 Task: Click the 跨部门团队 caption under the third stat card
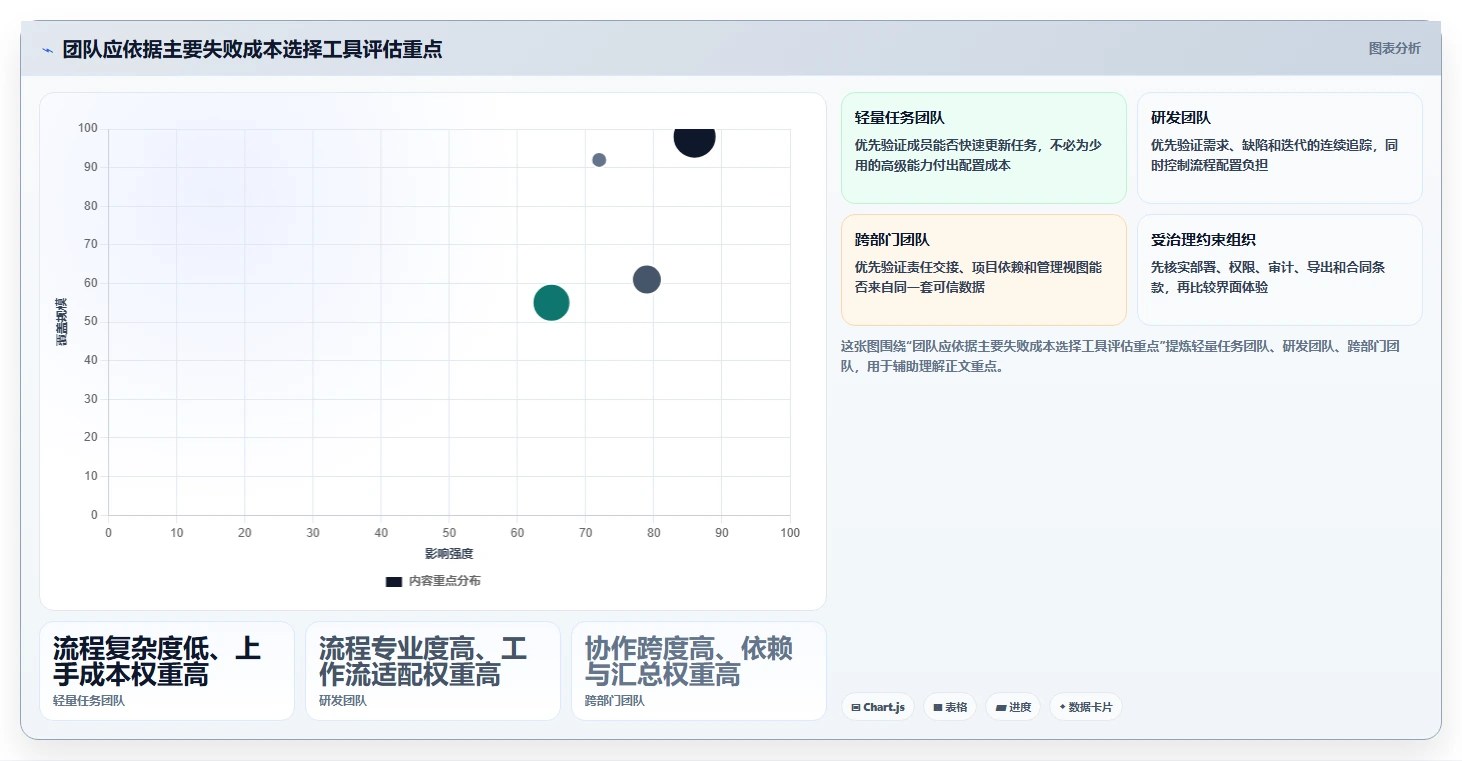pos(615,701)
